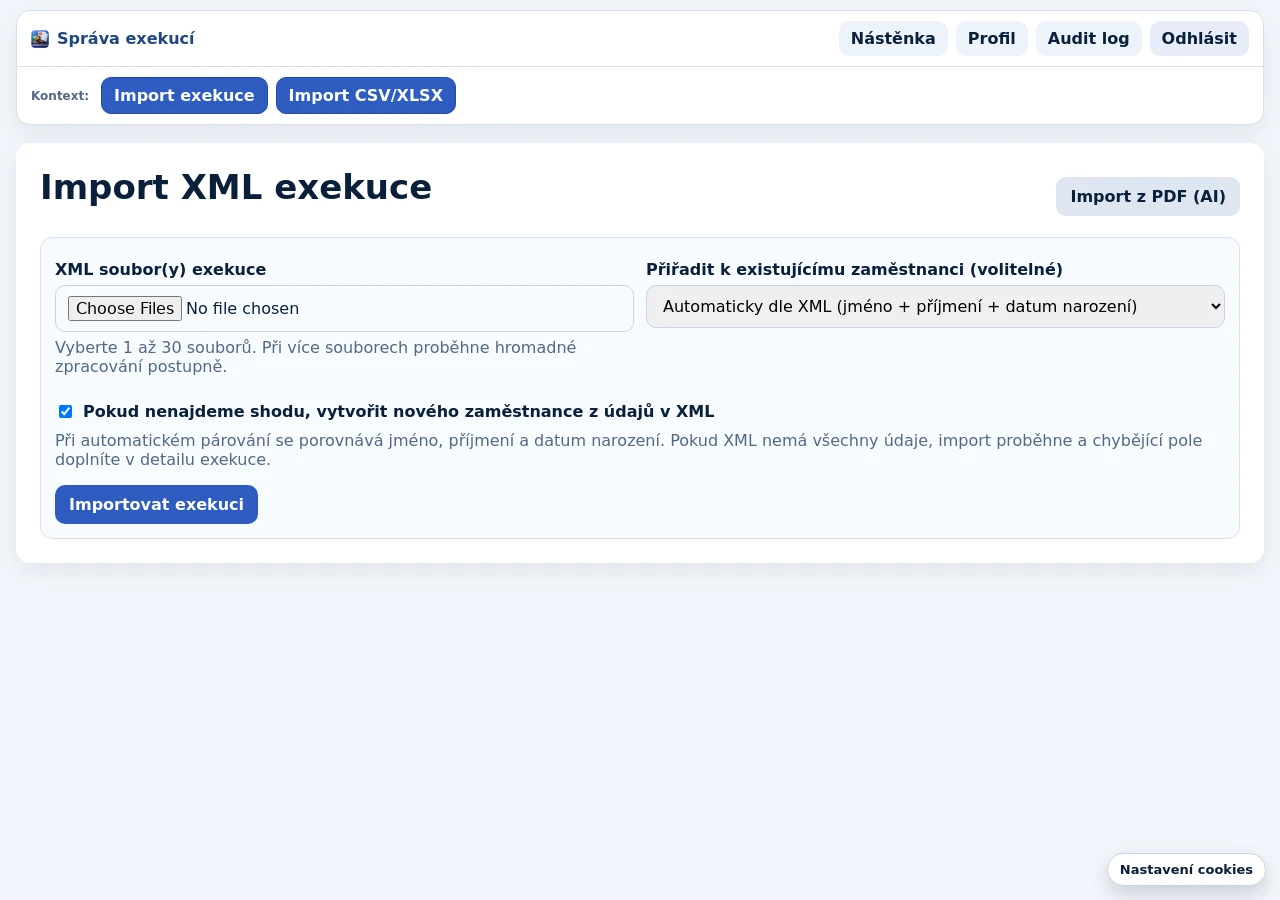Submit with Importovat exekuci button
Viewport: 1280px width, 900px height.
[156, 504]
